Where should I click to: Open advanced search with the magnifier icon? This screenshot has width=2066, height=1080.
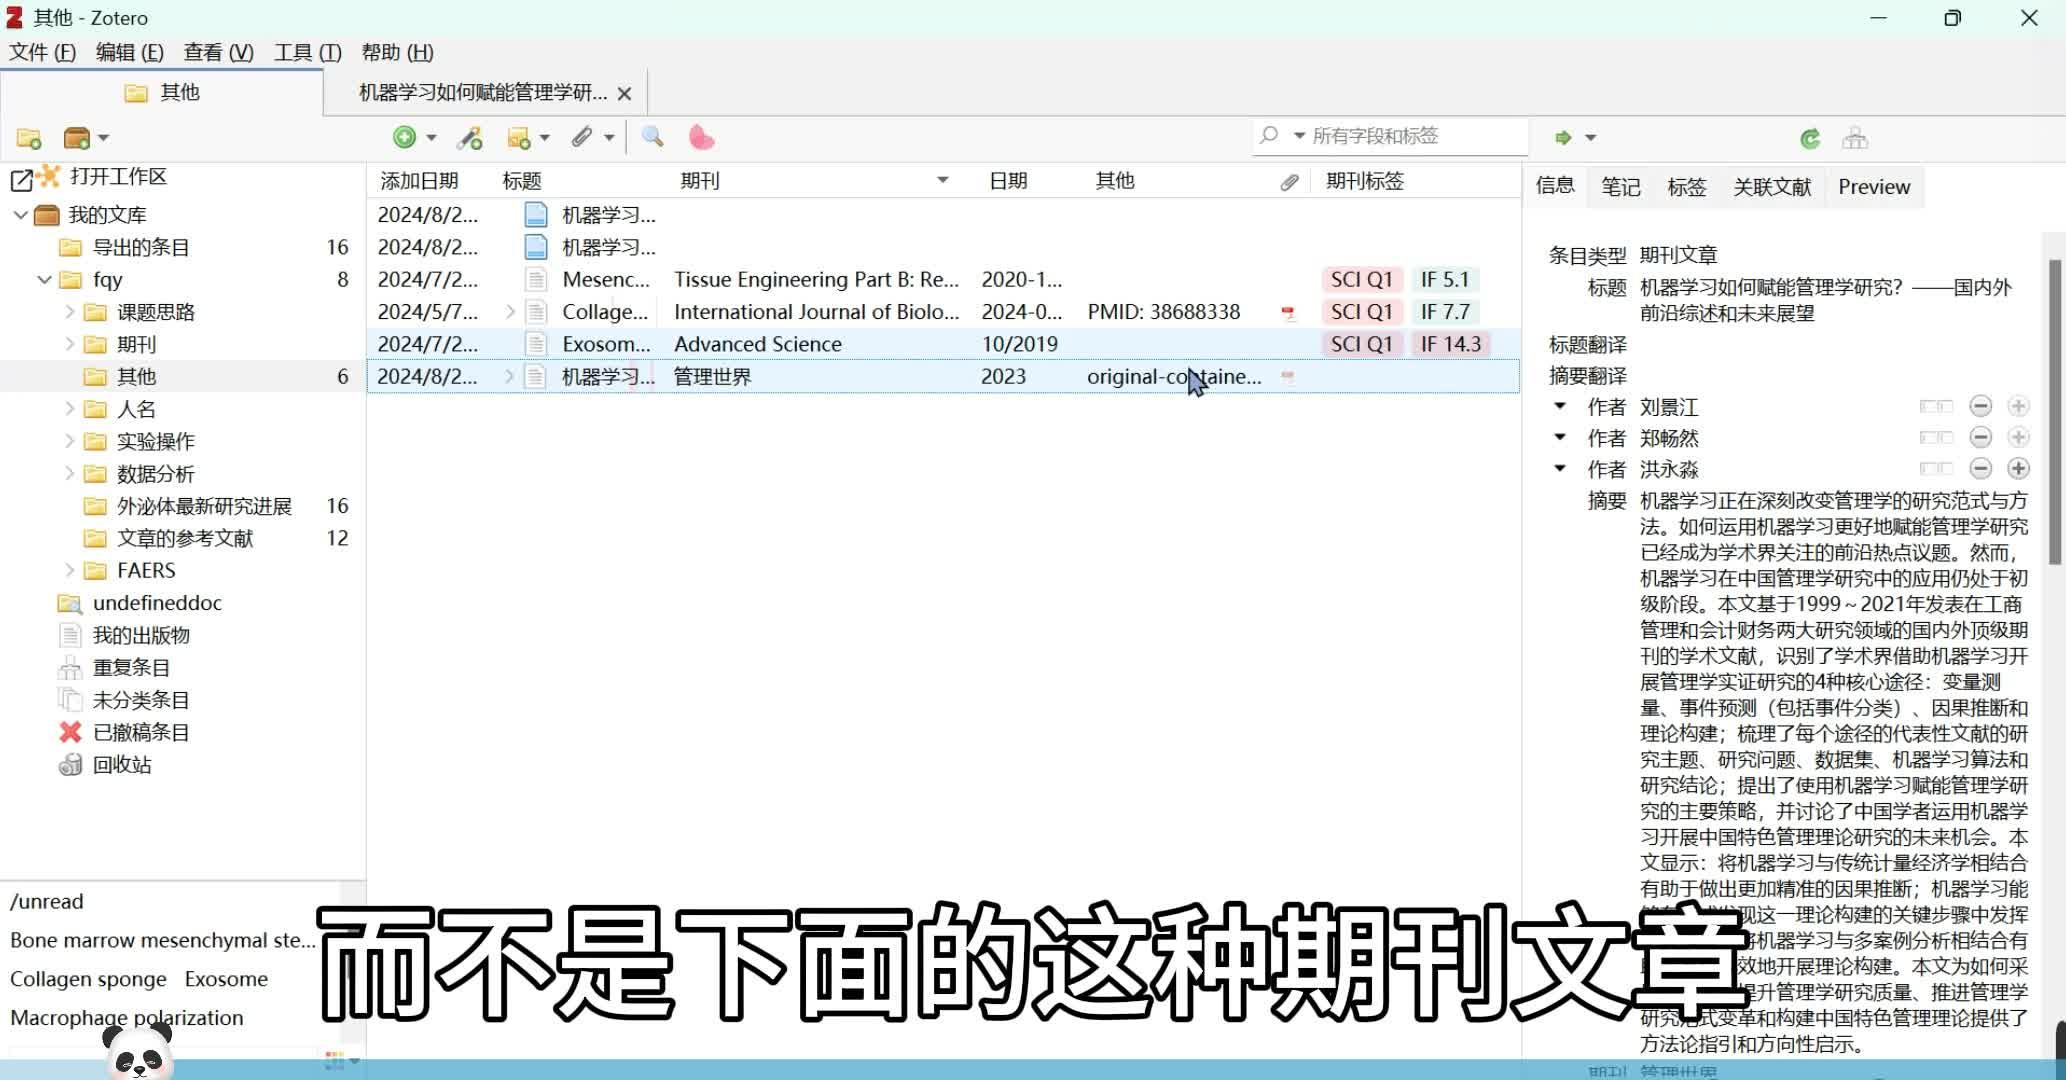click(652, 137)
